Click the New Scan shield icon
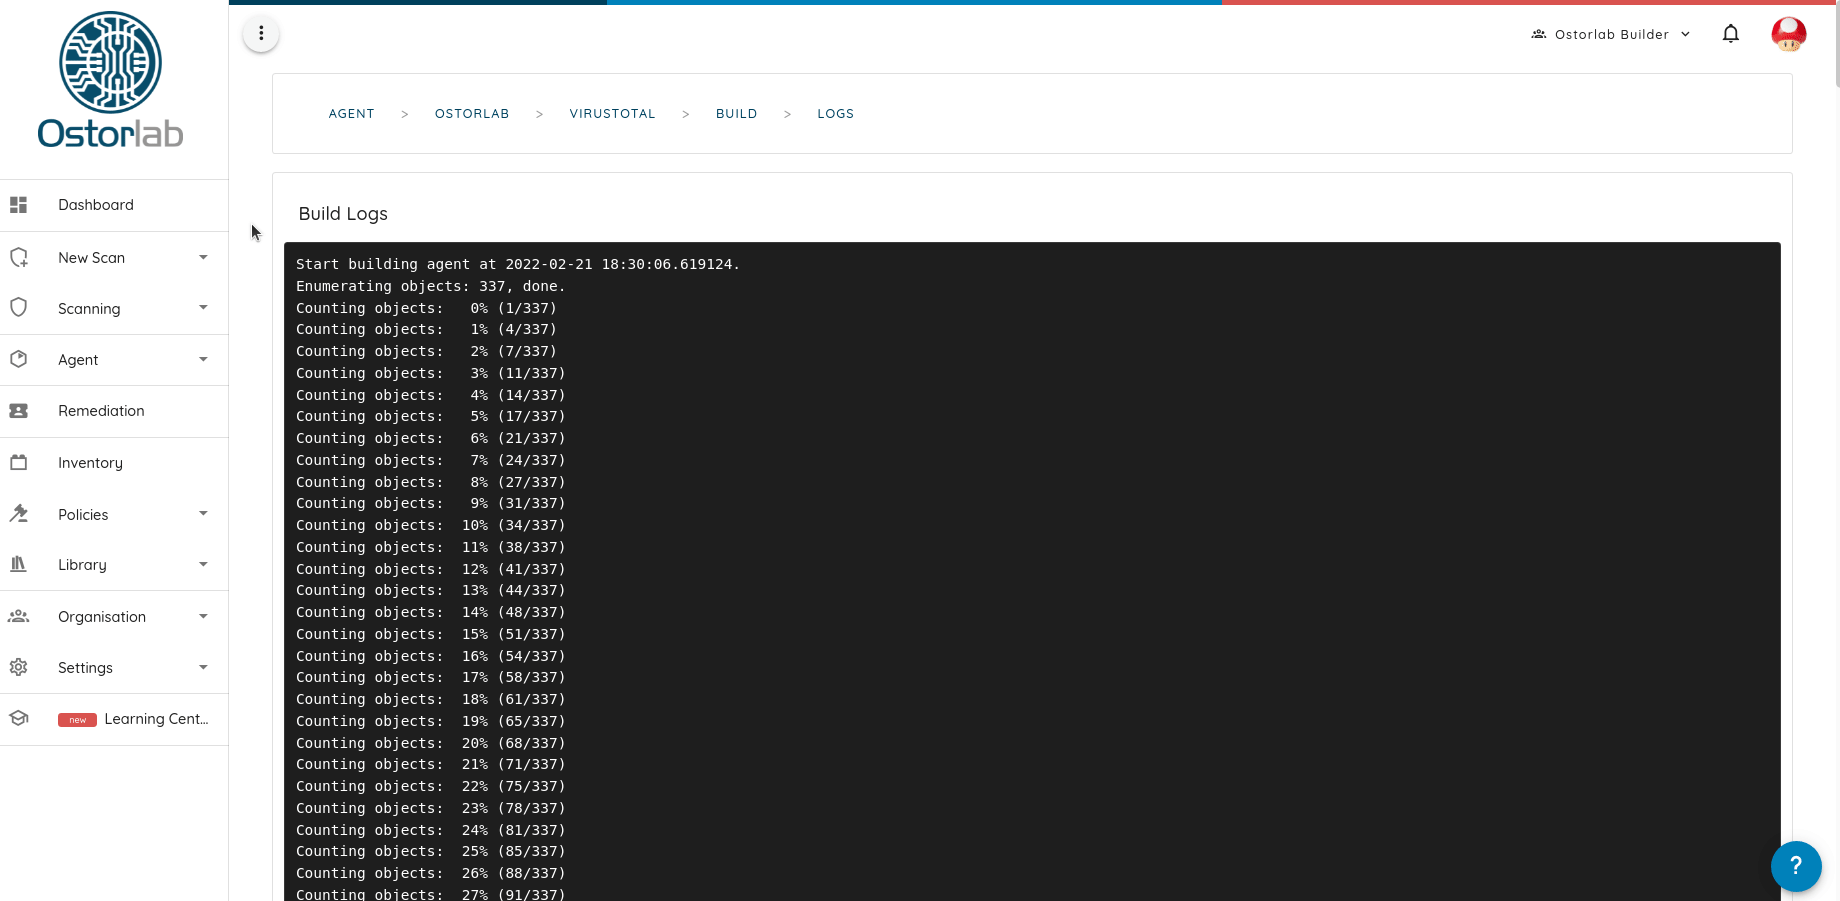Viewport: 1840px width, 901px height. pyautogui.click(x=18, y=257)
